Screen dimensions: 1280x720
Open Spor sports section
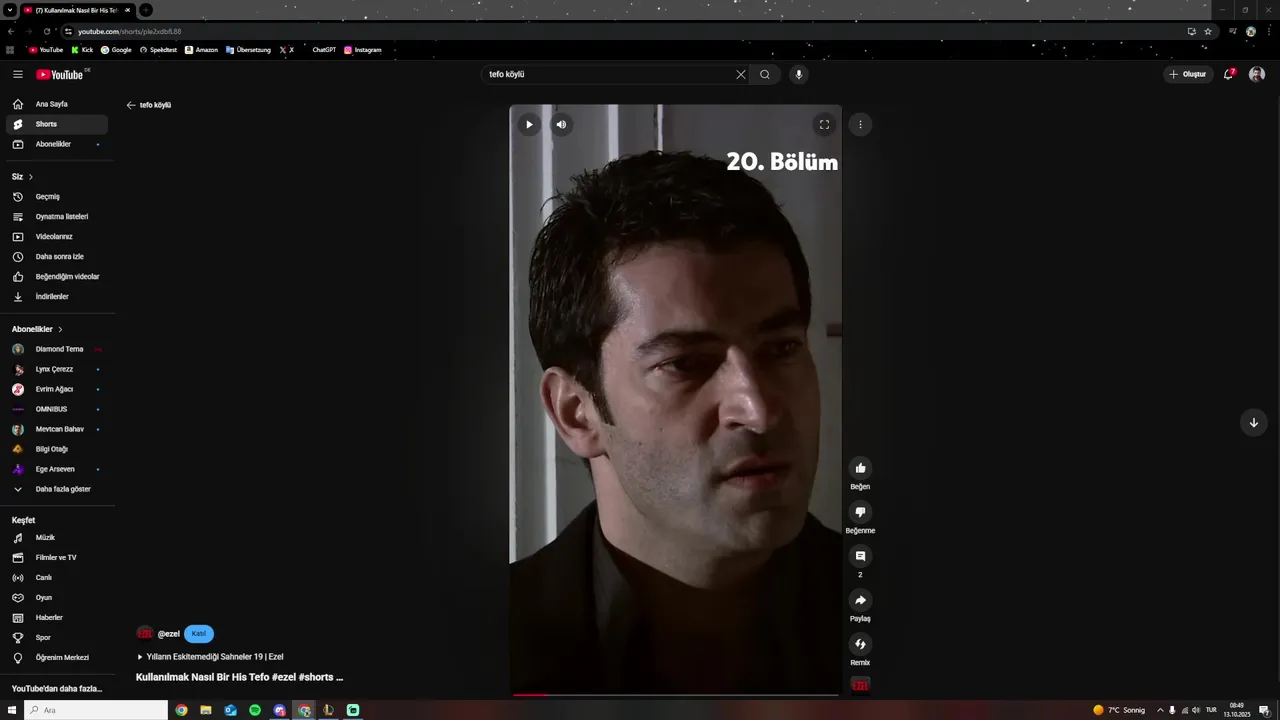[57, 638]
